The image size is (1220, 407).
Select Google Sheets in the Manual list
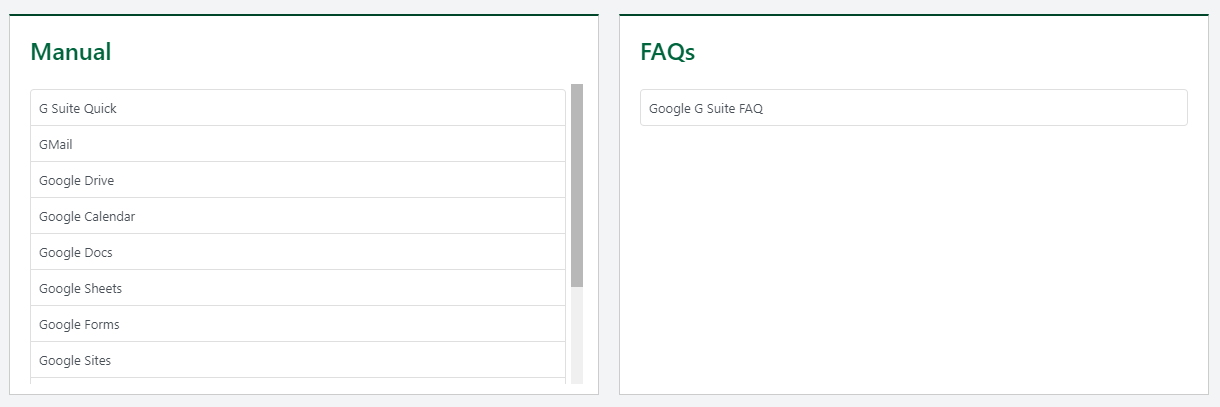pos(81,288)
